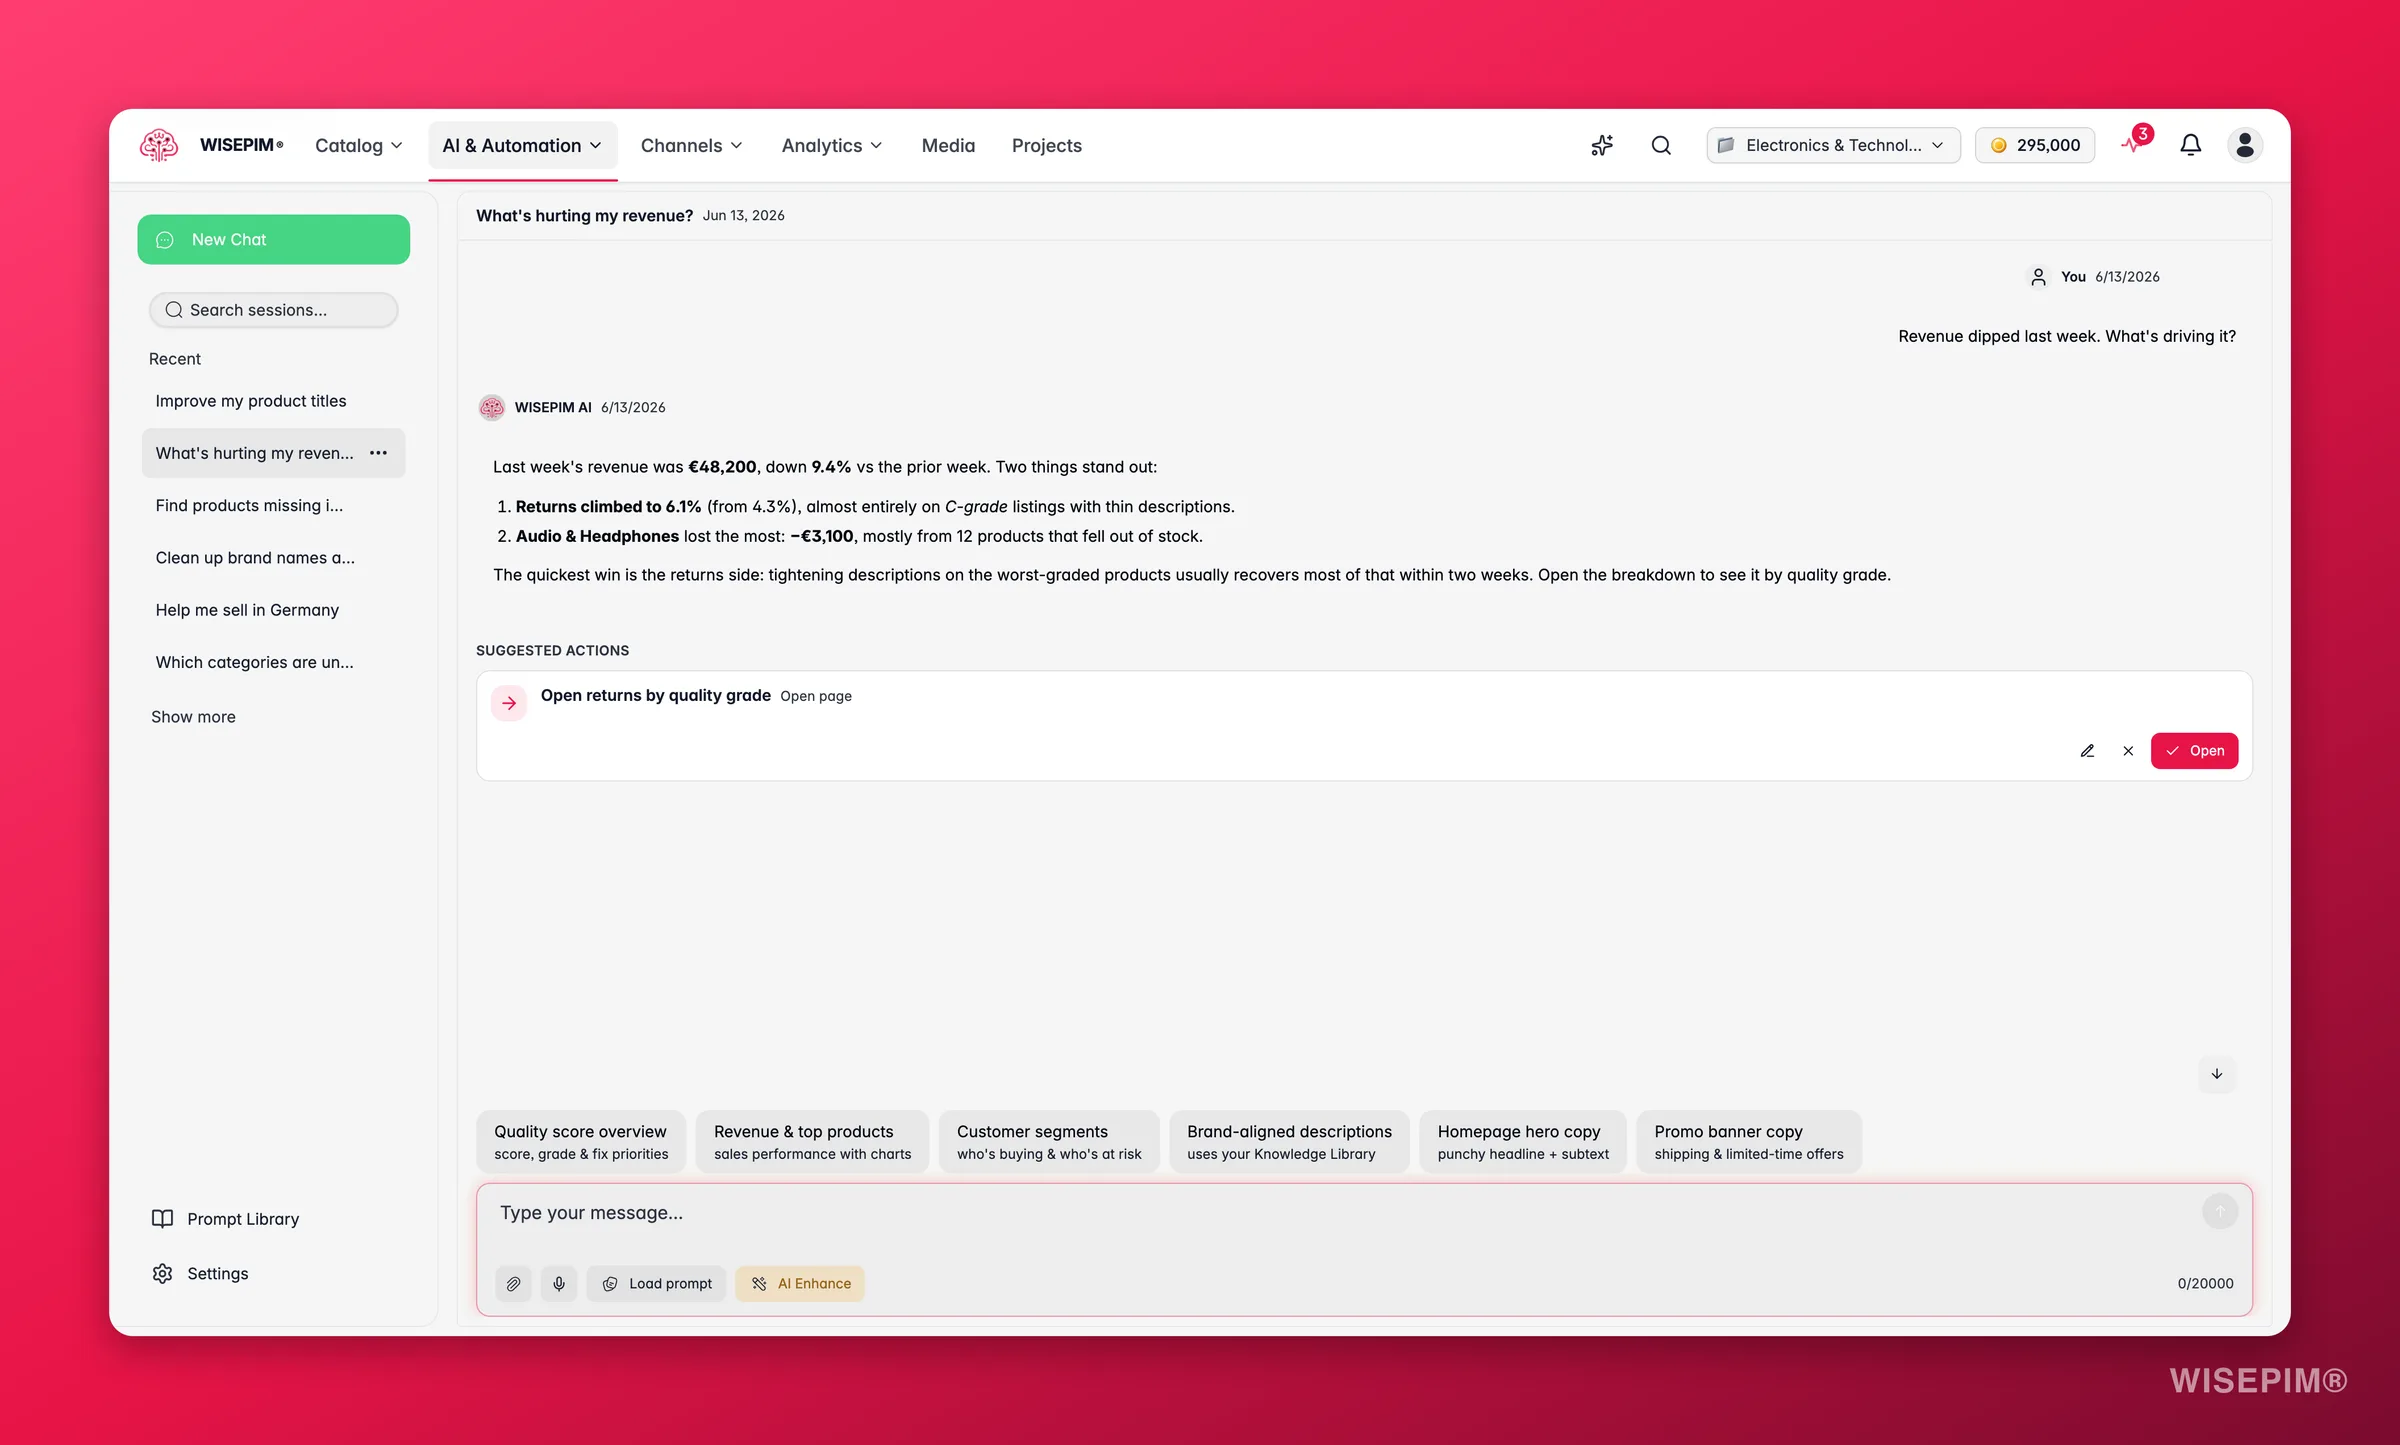This screenshot has width=2400, height=1445.
Task: Click the Open button for suggested action
Action: [2194, 751]
